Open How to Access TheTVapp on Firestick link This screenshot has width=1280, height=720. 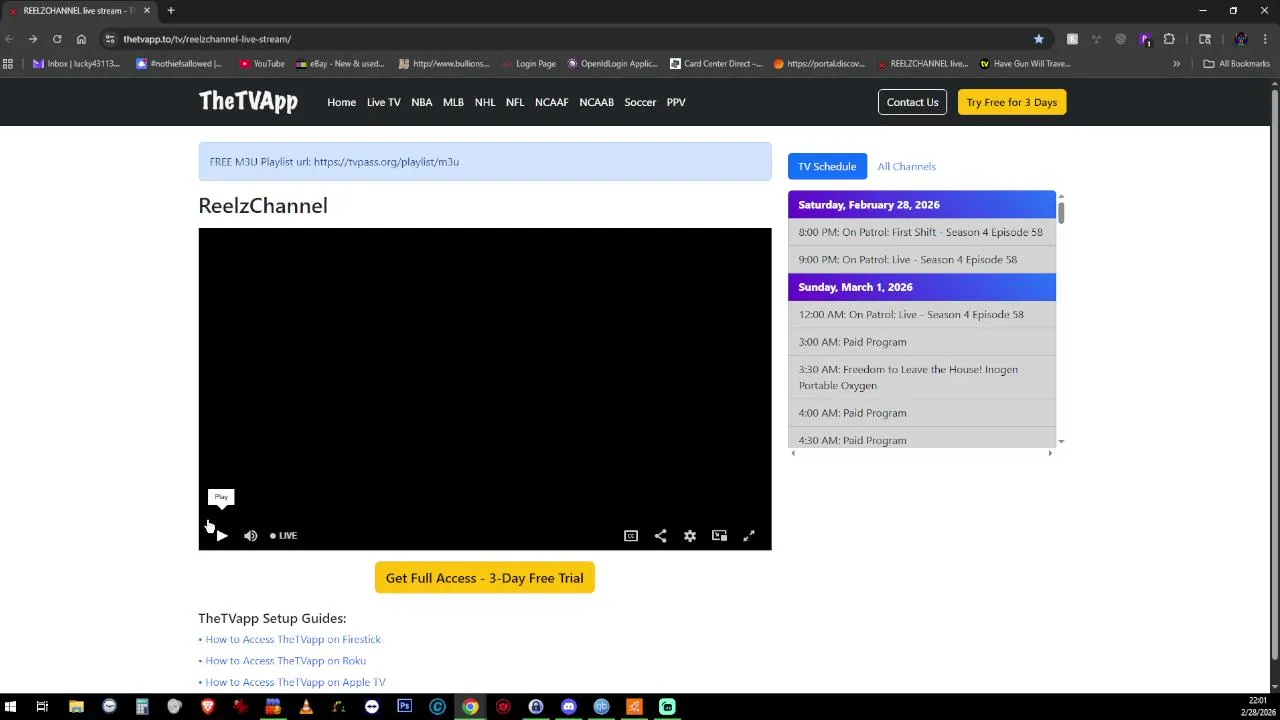(293, 639)
